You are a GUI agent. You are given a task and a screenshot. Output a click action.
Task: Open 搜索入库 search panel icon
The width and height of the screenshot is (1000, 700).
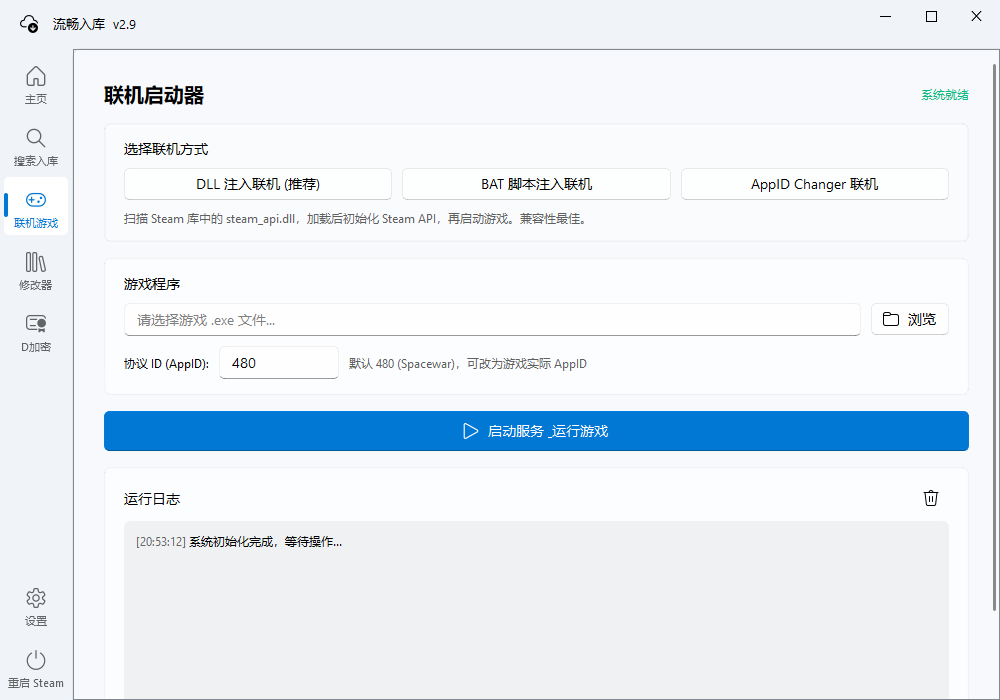click(35, 138)
